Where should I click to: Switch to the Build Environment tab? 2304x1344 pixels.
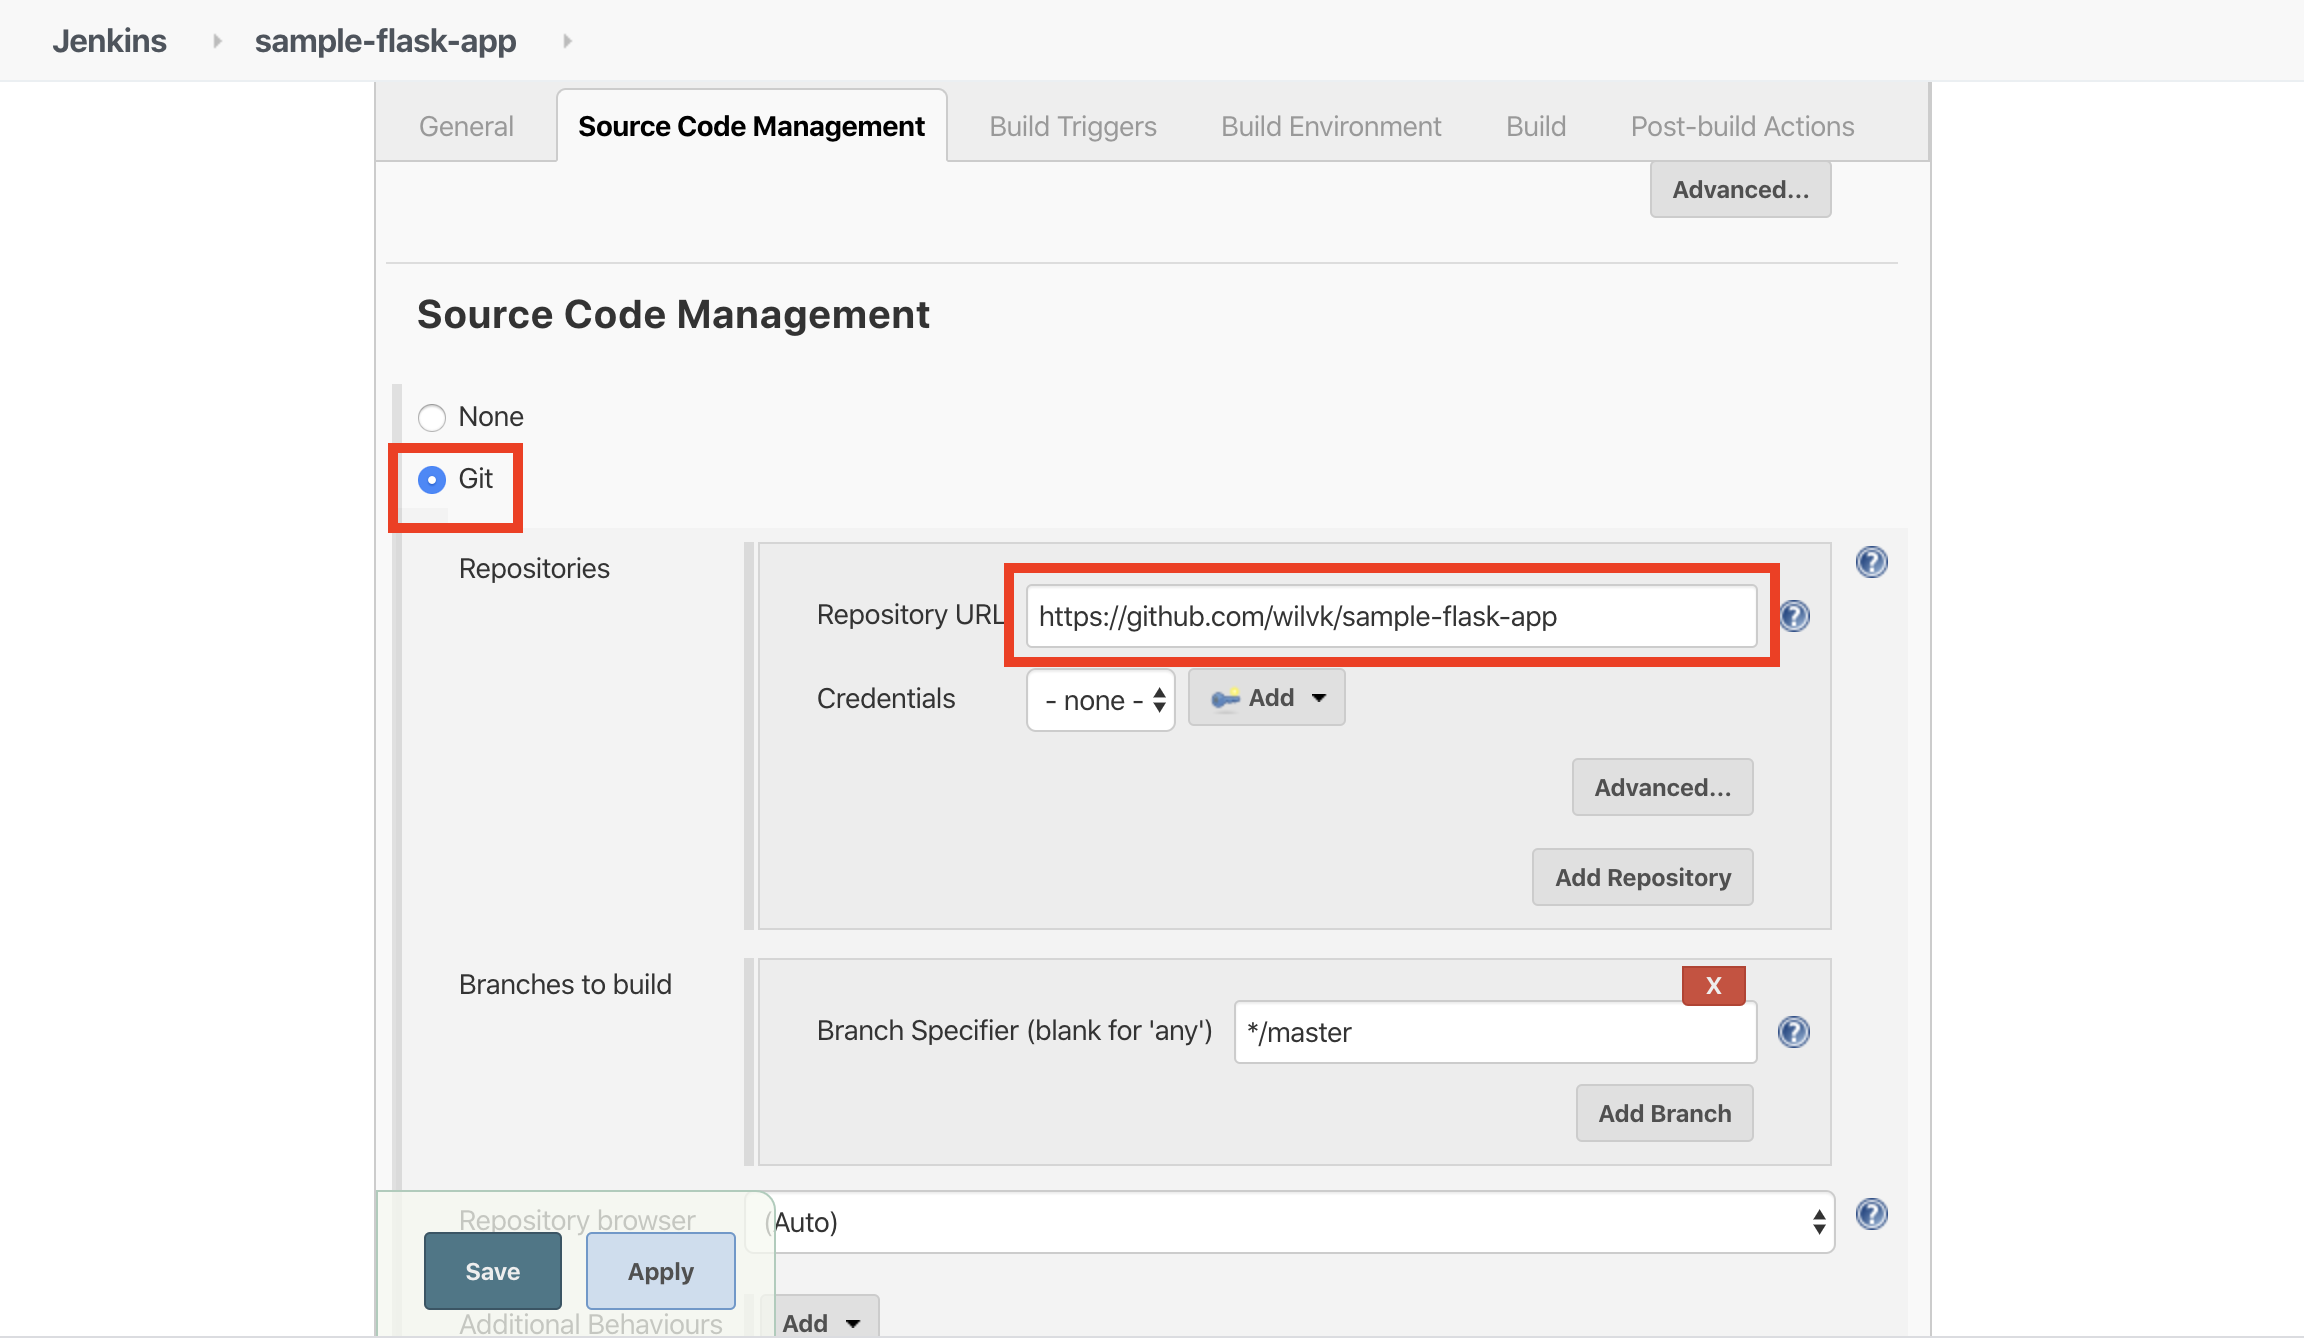pos(1334,125)
